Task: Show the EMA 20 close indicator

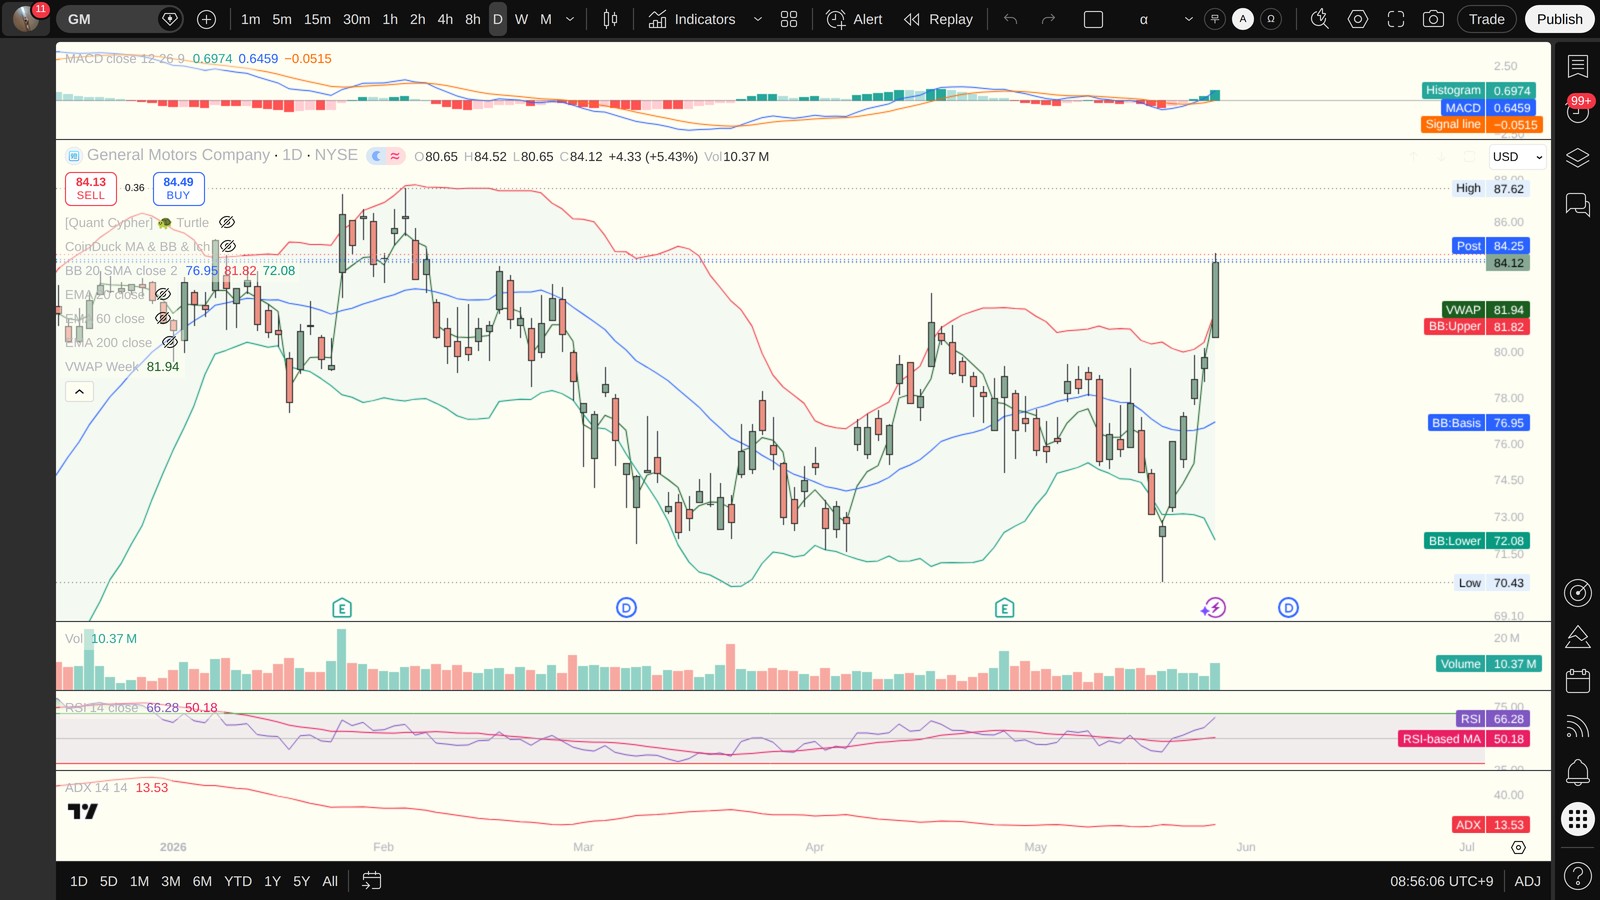Action: (163, 294)
